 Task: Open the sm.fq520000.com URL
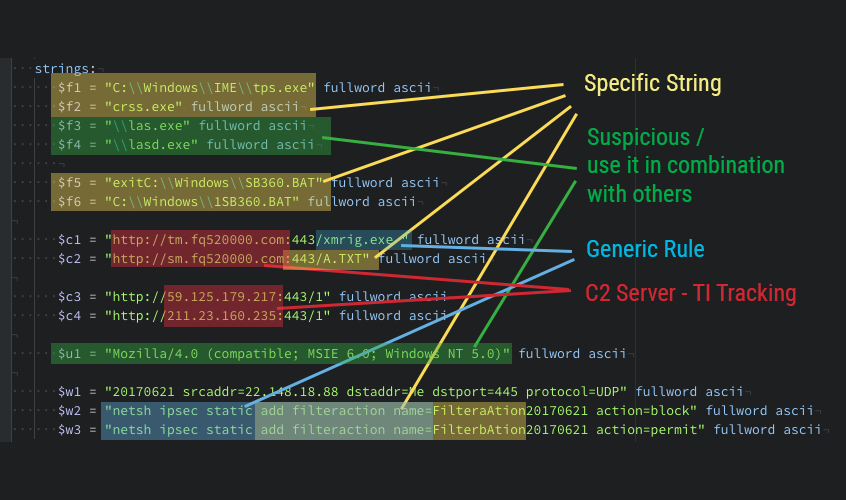coord(199,259)
